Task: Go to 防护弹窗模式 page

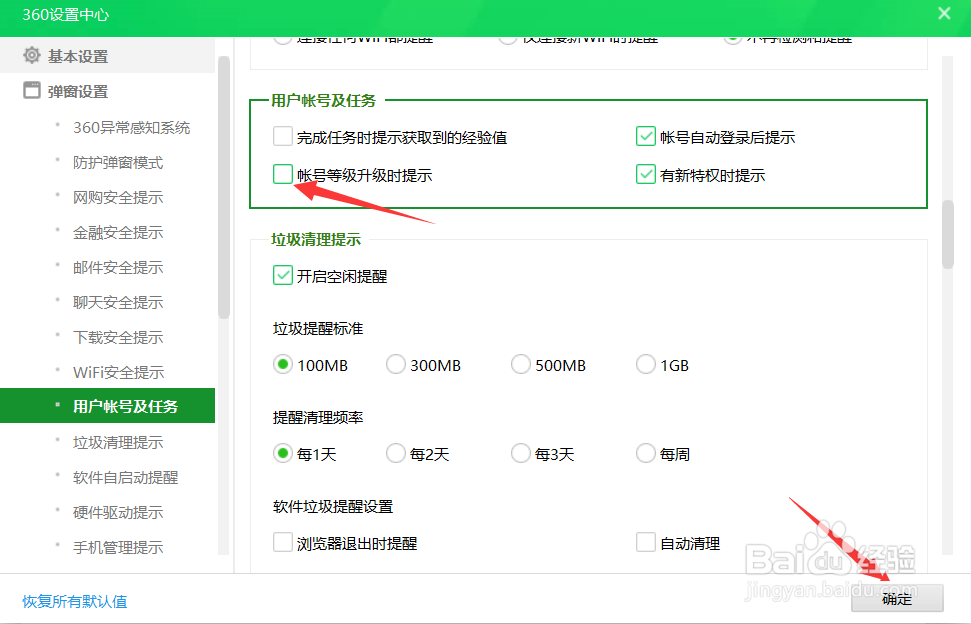Action: tap(118, 163)
